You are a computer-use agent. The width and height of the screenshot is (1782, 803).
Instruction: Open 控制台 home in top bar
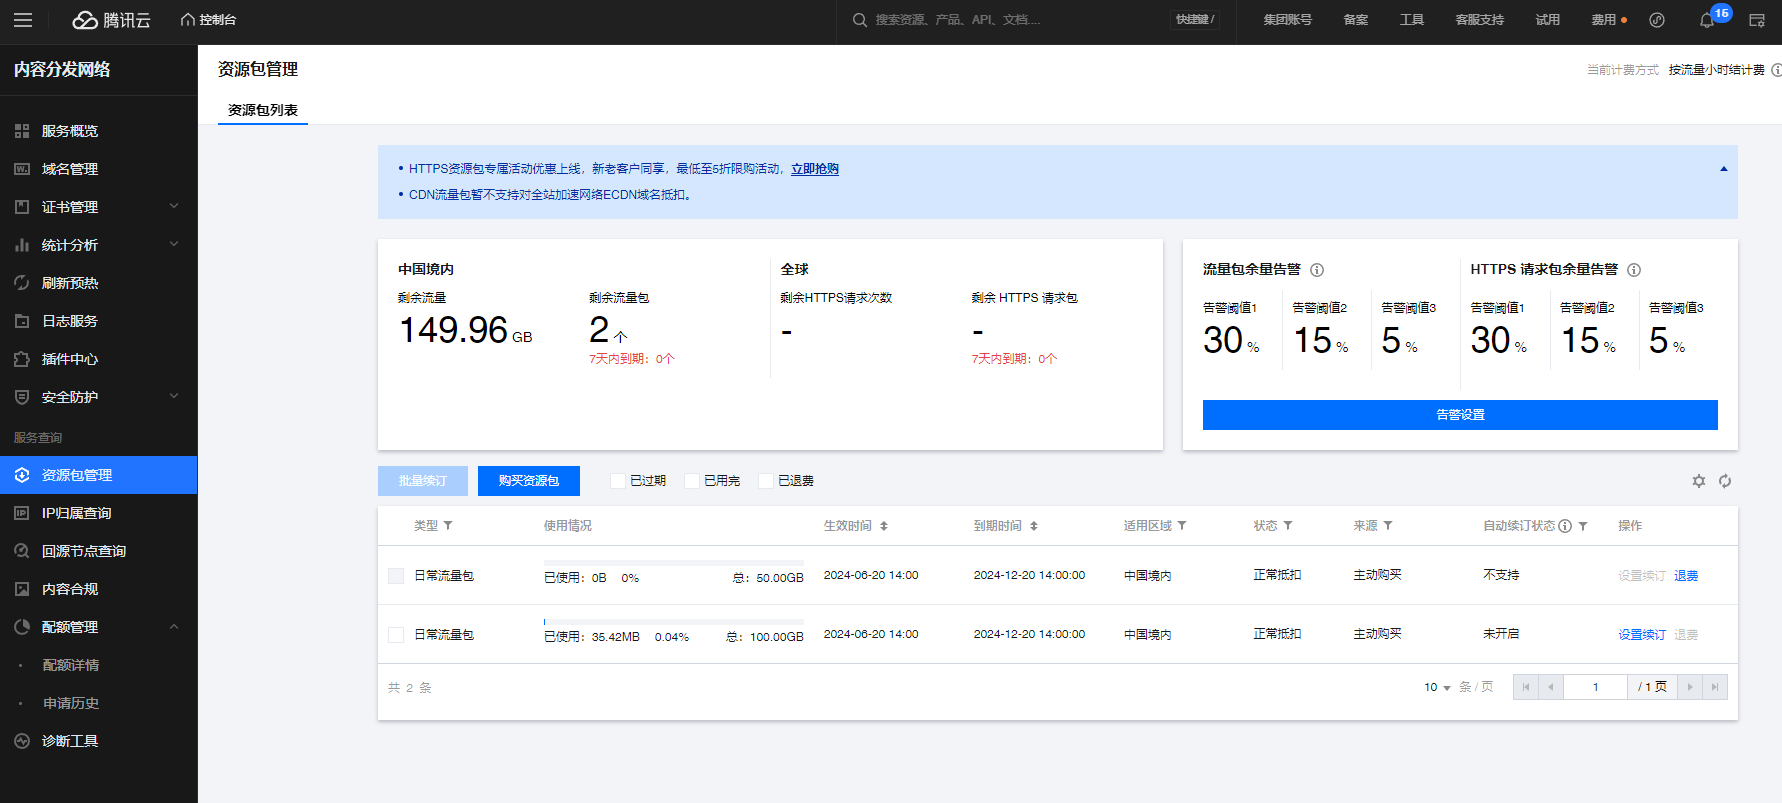coord(208,20)
